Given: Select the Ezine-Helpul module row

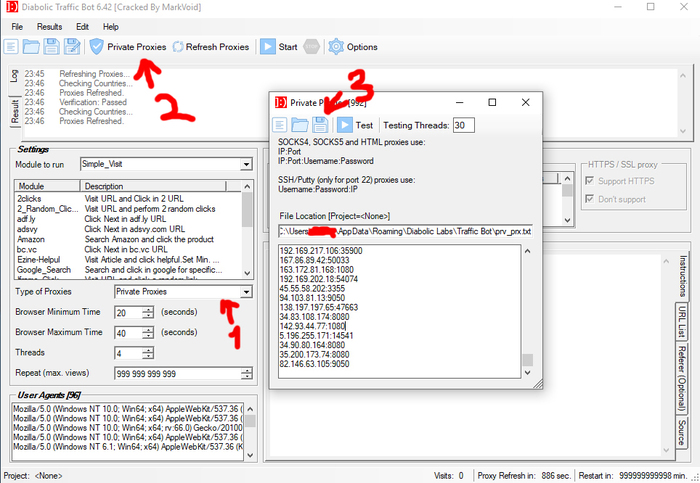Looking at the screenshot, I should (129, 259).
